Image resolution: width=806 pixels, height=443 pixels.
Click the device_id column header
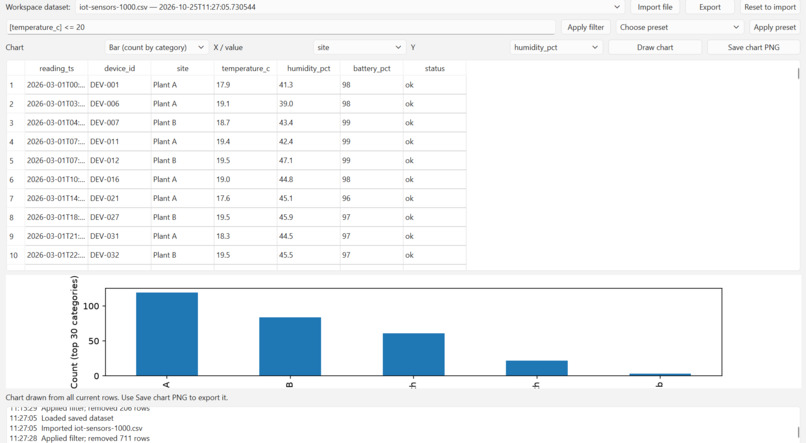pyautogui.click(x=119, y=68)
